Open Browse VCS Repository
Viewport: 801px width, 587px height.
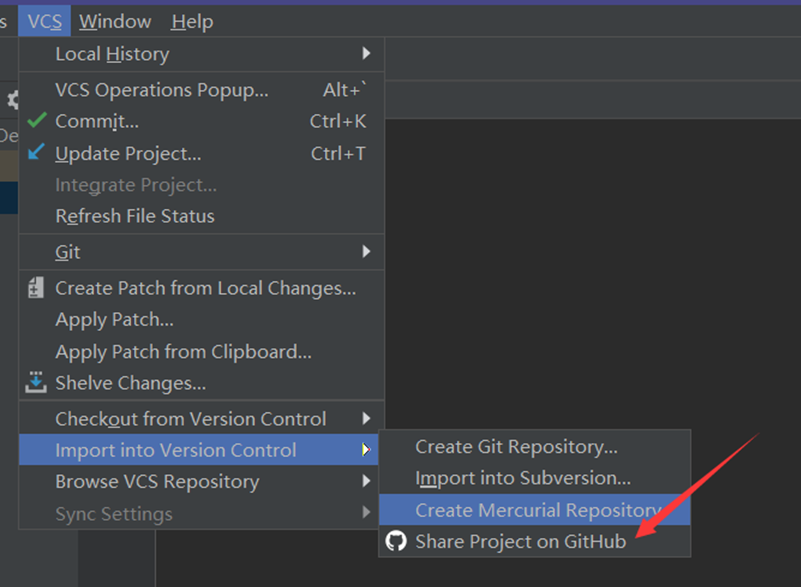199,481
